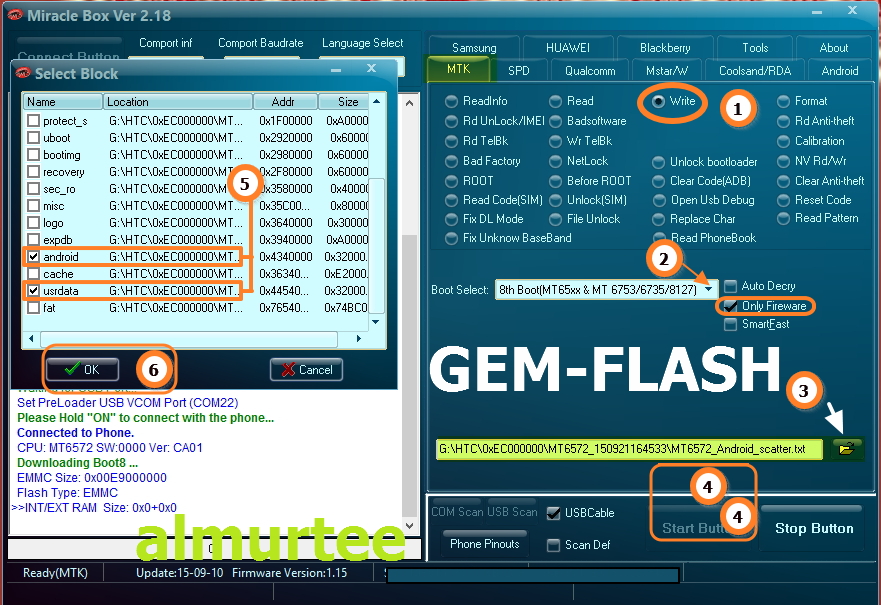Click Select Block dialog logo icon
This screenshot has height=605, width=881.
(23, 73)
